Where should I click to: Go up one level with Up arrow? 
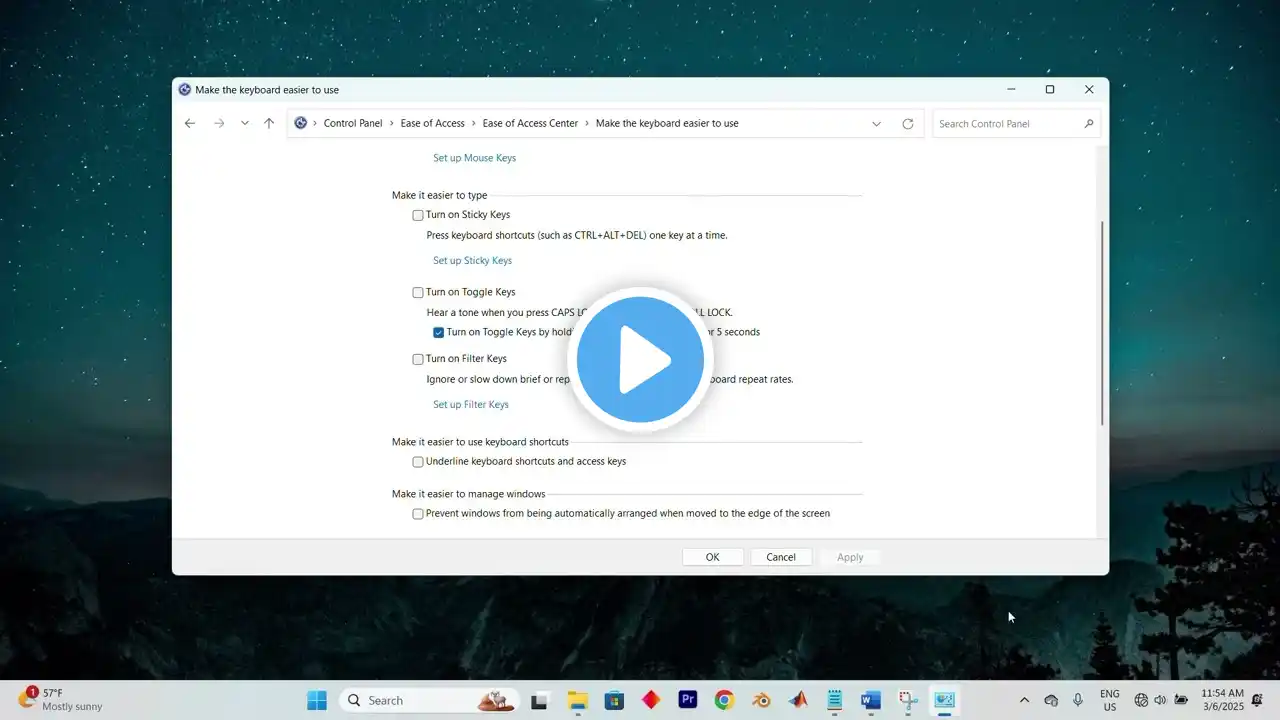(269, 123)
